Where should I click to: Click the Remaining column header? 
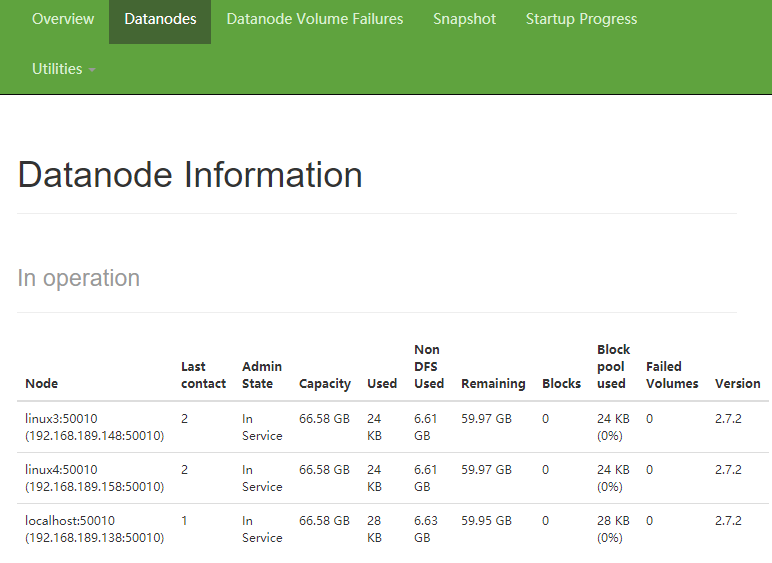(493, 383)
